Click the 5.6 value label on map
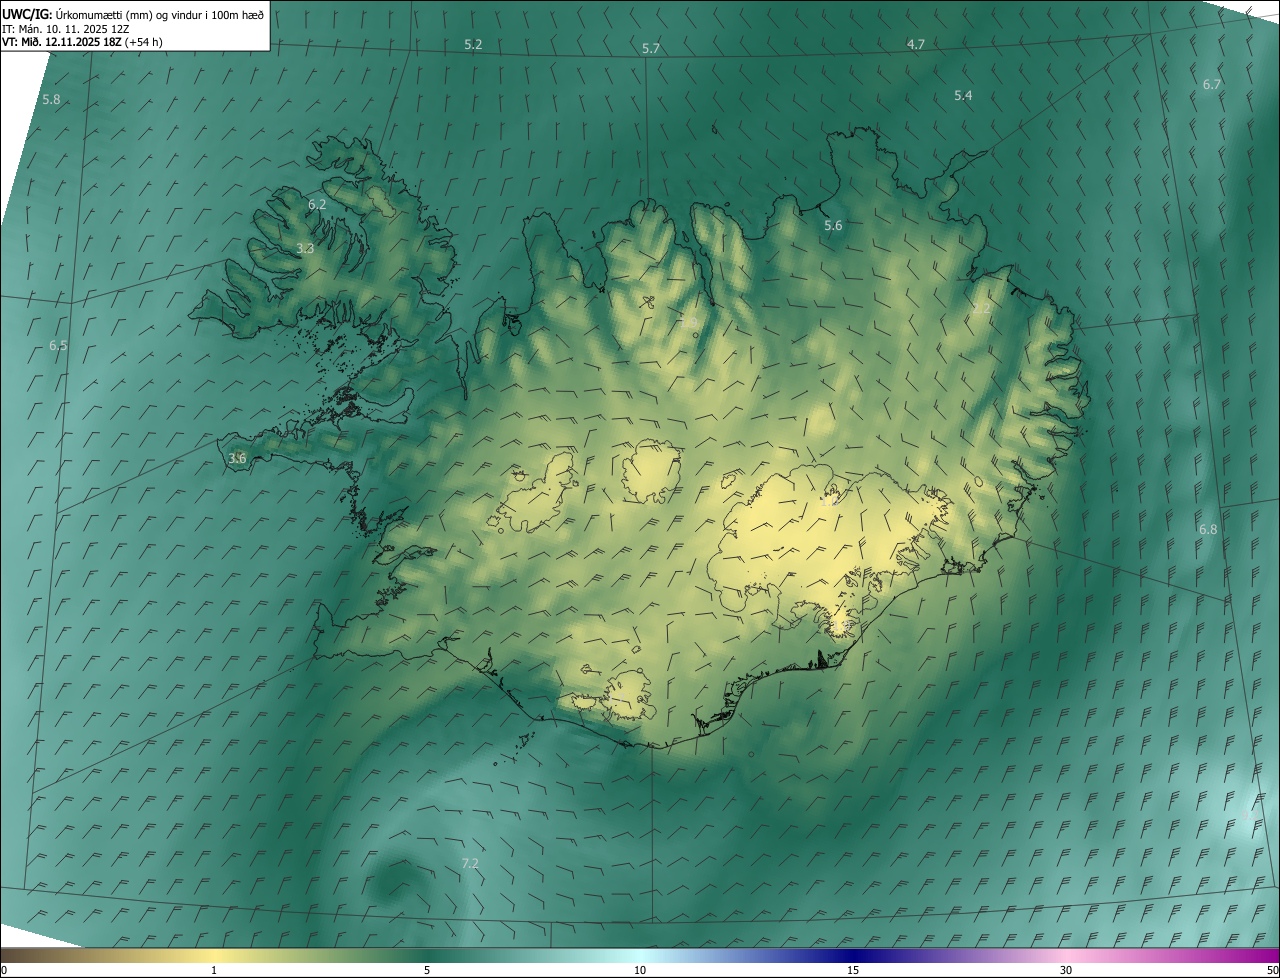This screenshot has height=978, width=1280. (833, 226)
